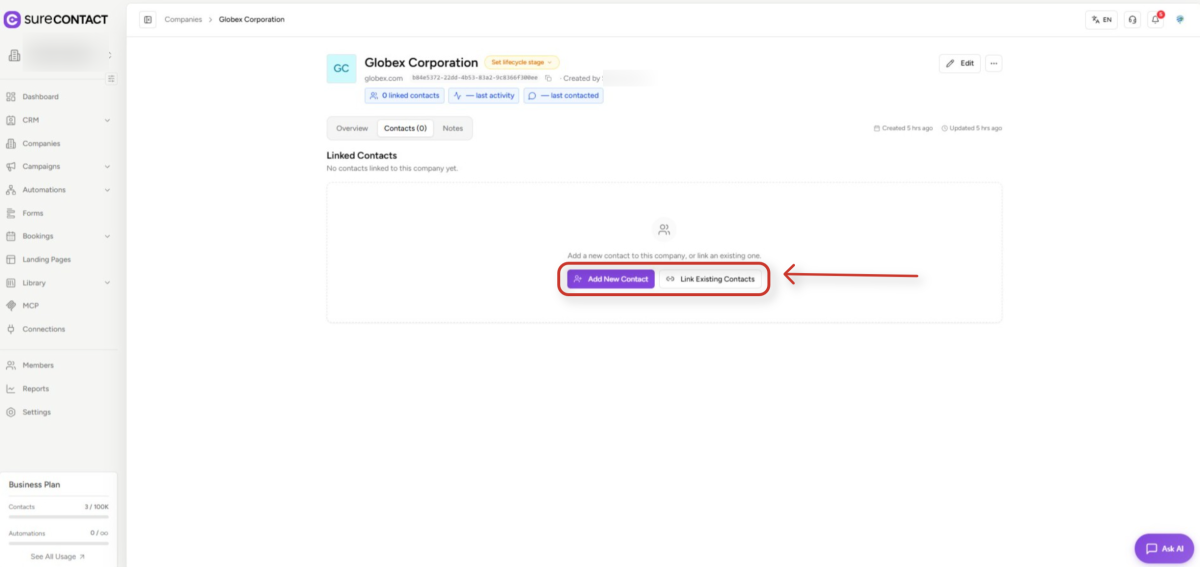Go to Companies in the sidebar
This screenshot has height=567, width=1200.
click(x=41, y=143)
